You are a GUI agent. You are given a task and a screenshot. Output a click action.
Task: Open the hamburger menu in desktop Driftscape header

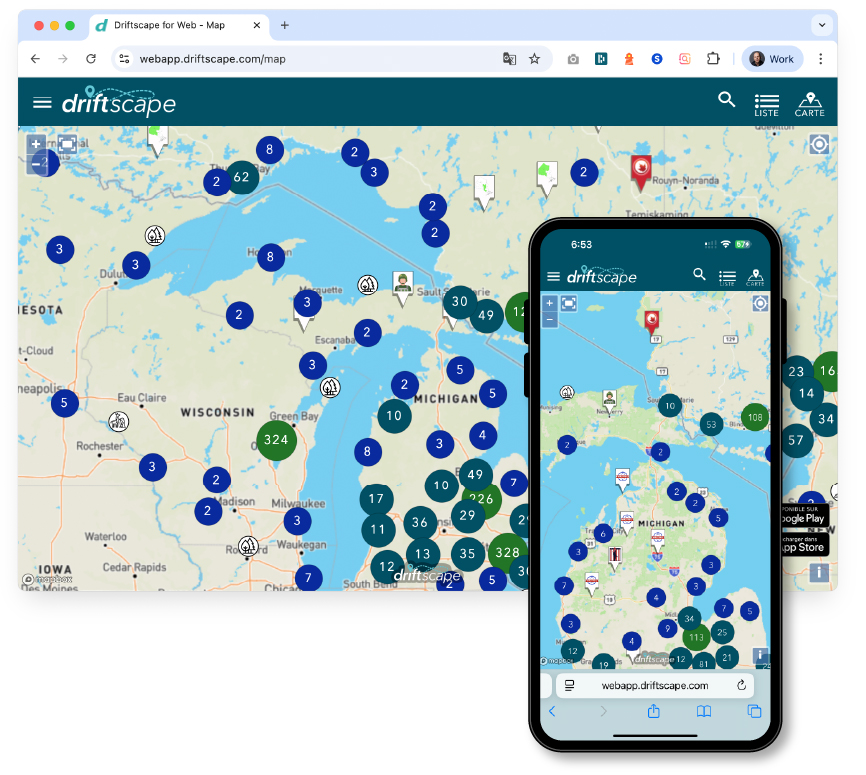coord(42,103)
